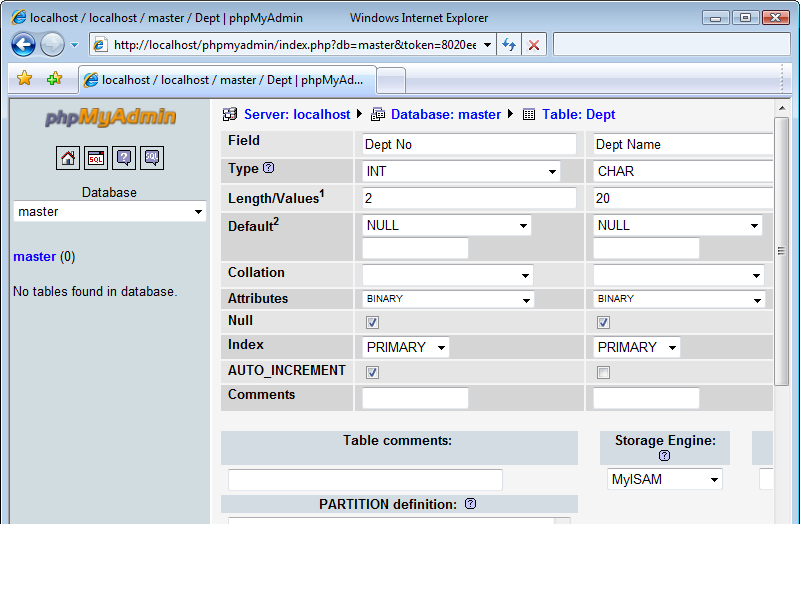Click the browser Refresh icon
This screenshot has width=800, height=596.
pyautogui.click(x=509, y=45)
